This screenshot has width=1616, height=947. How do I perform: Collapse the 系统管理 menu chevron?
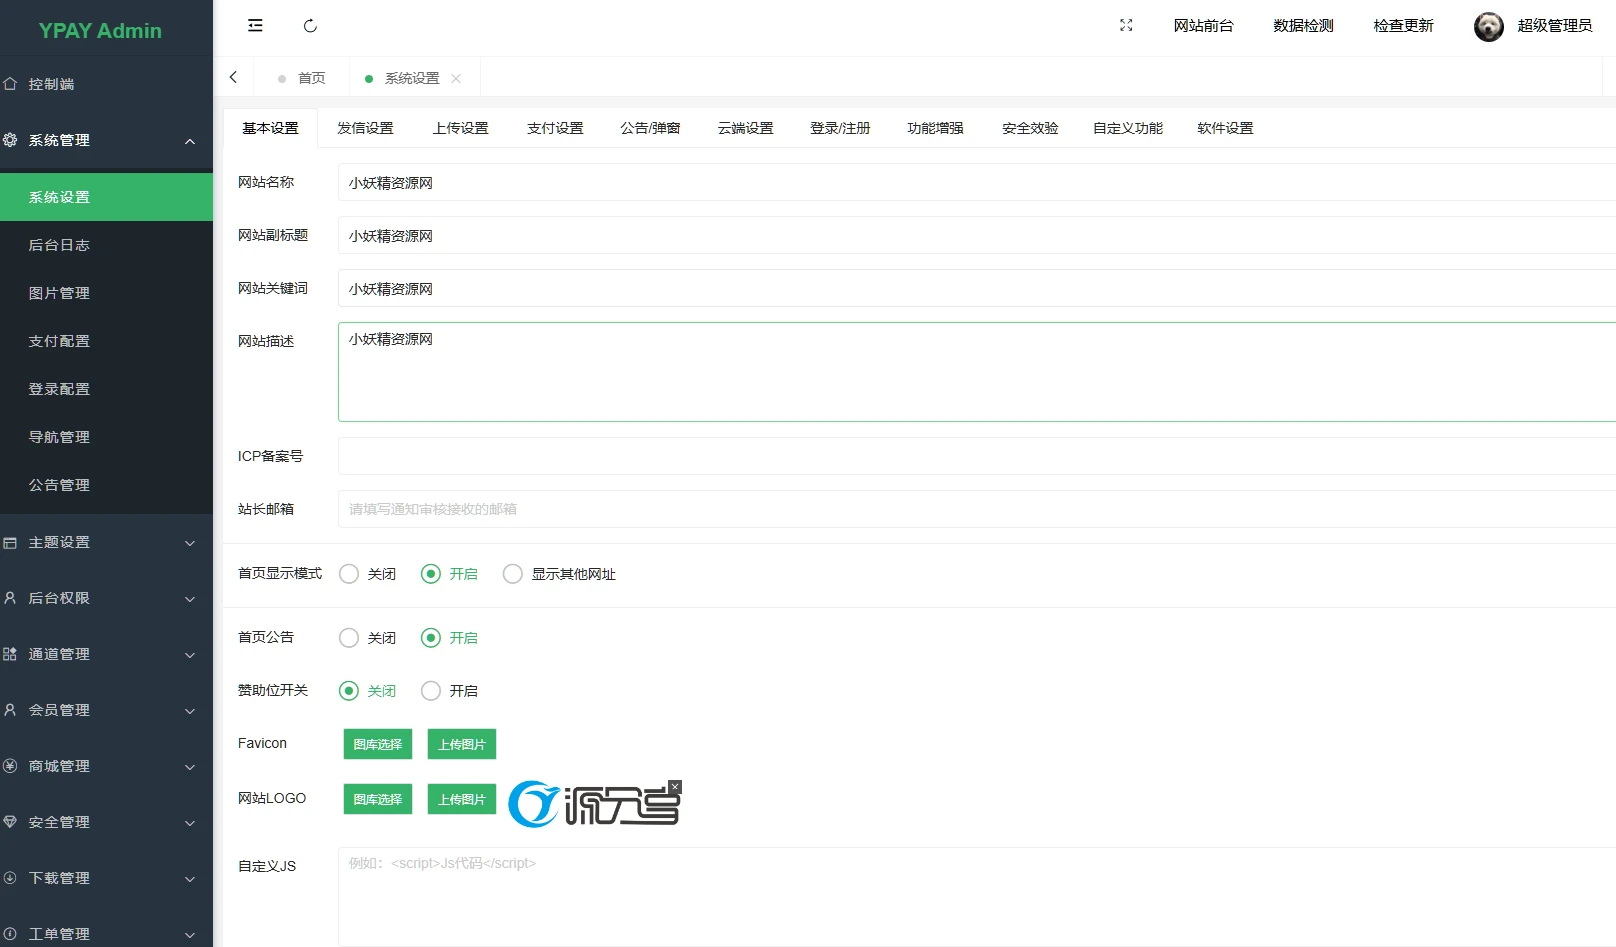[x=190, y=141]
